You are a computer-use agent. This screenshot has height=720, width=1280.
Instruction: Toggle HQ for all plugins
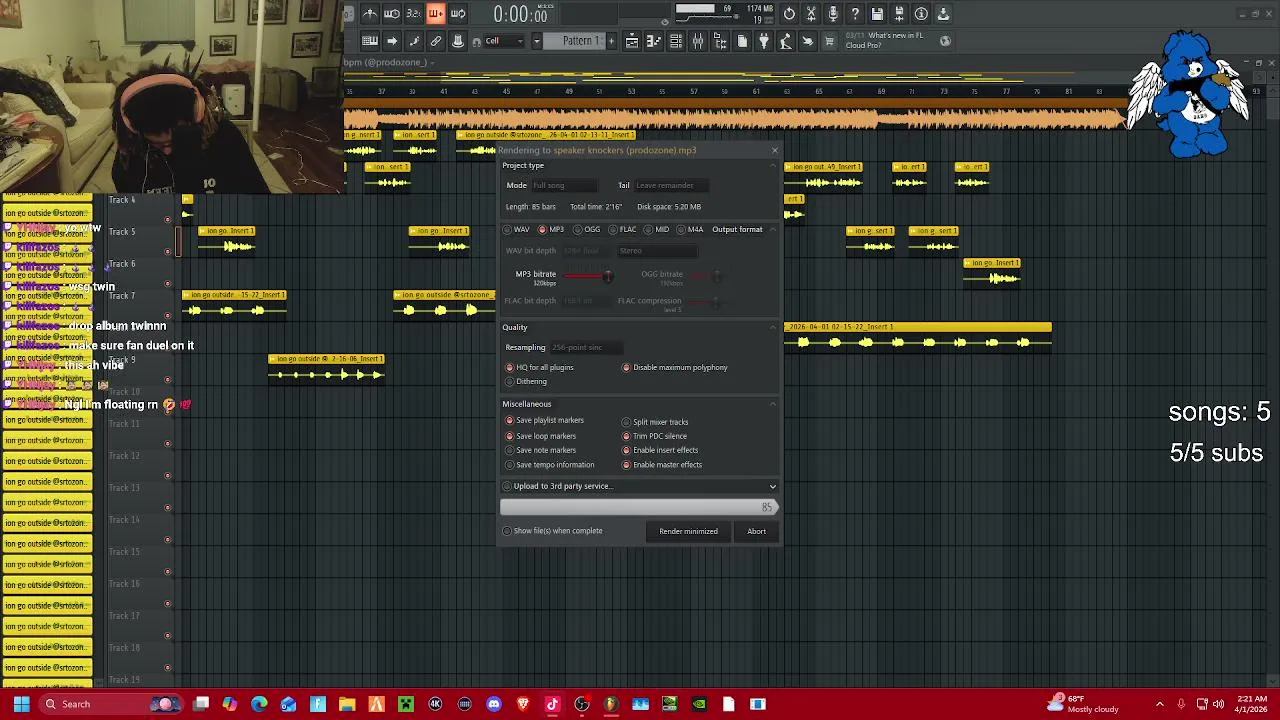point(540,367)
